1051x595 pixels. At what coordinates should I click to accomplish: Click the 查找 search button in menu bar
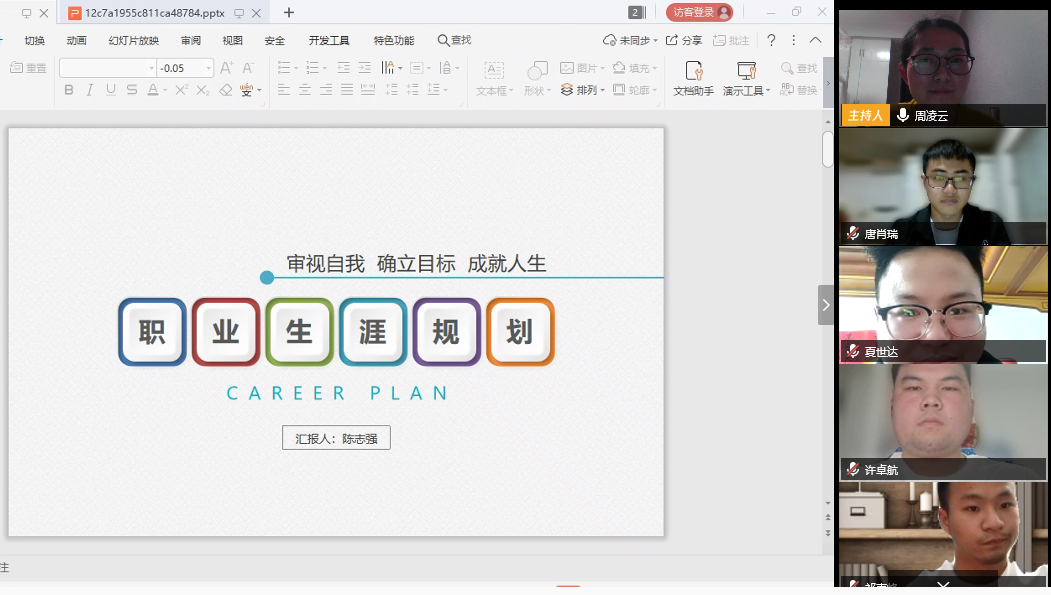click(454, 40)
